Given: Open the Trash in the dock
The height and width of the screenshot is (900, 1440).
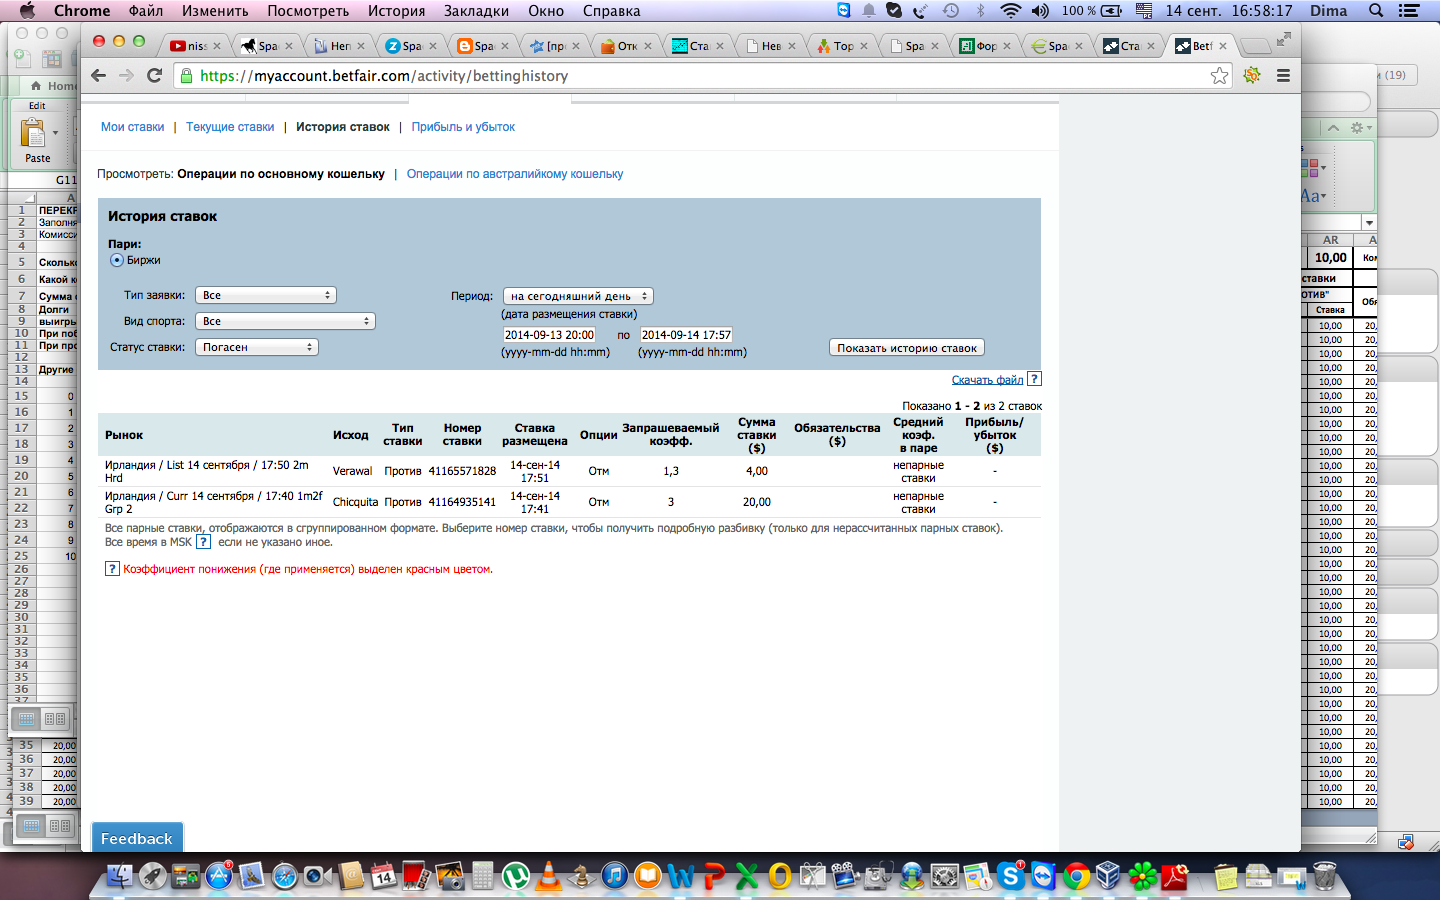Looking at the screenshot, I should (1324, 877).
